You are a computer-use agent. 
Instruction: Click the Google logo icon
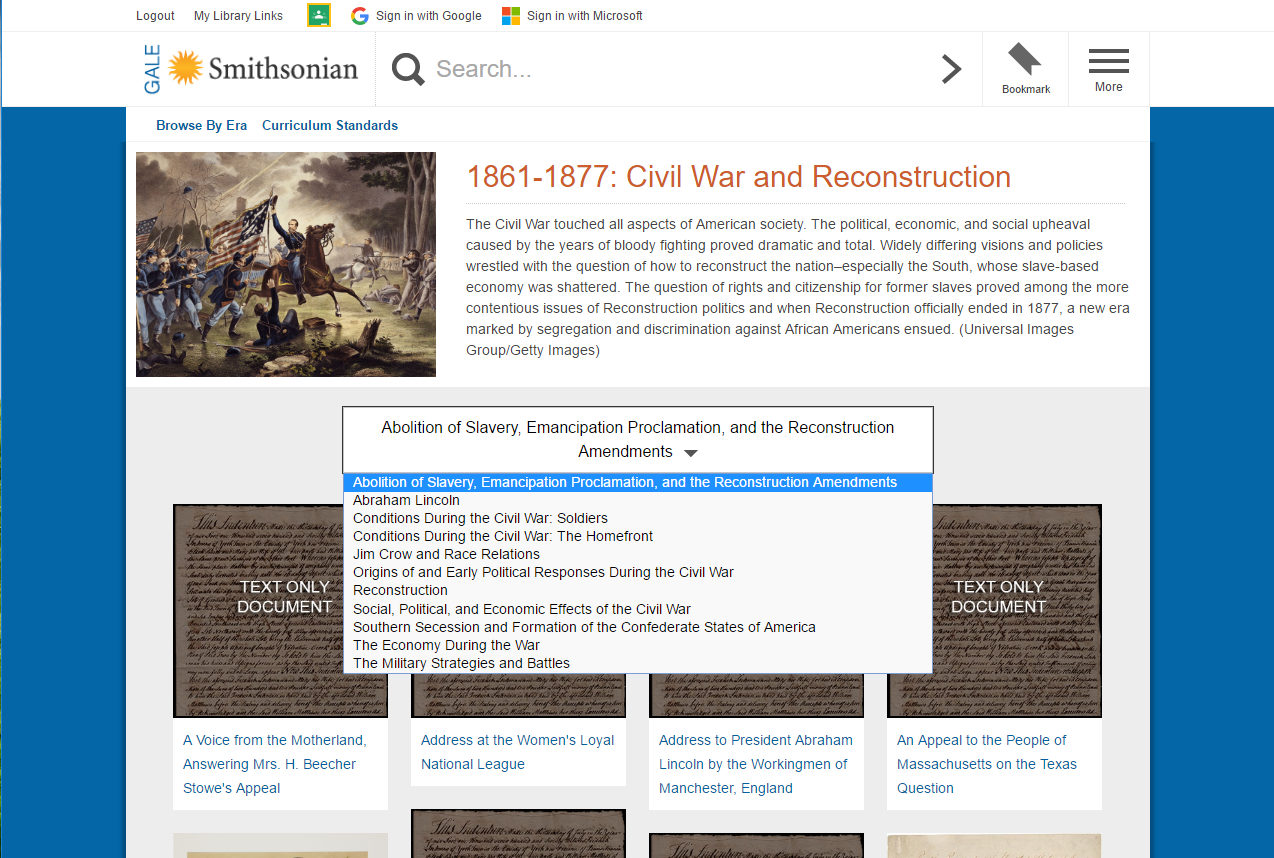[x=360, y=16]
